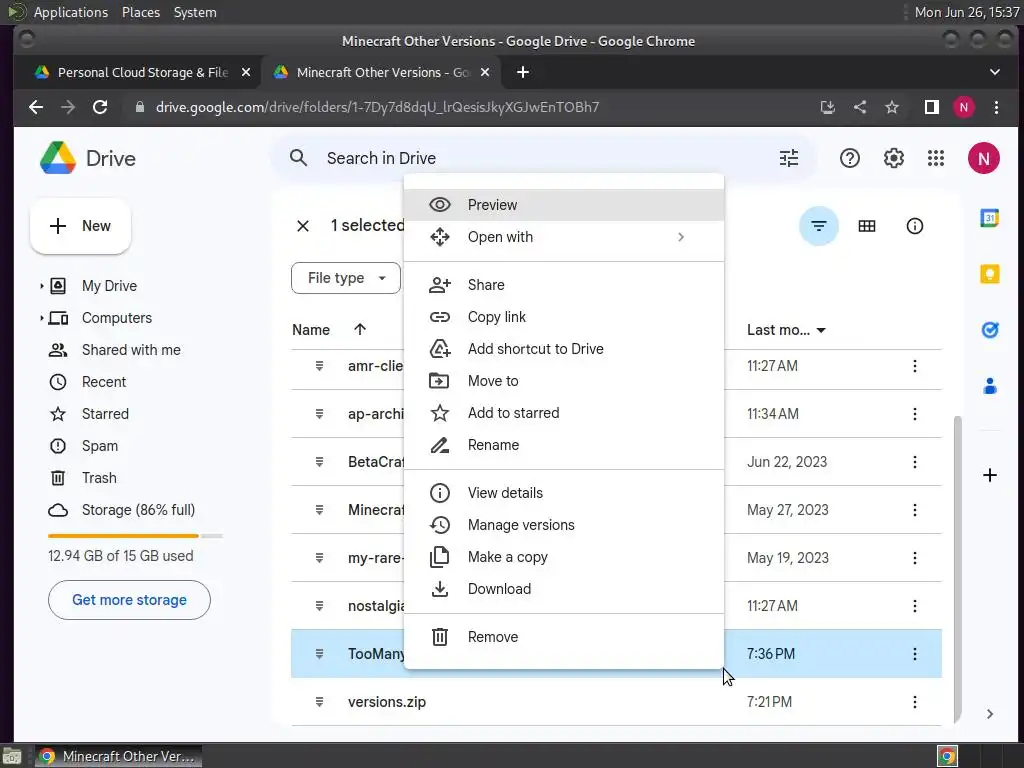Viewport: 1024px width, 768px height.
Task: Toggle Chrome side panel
Action: (x=931, y=107)
